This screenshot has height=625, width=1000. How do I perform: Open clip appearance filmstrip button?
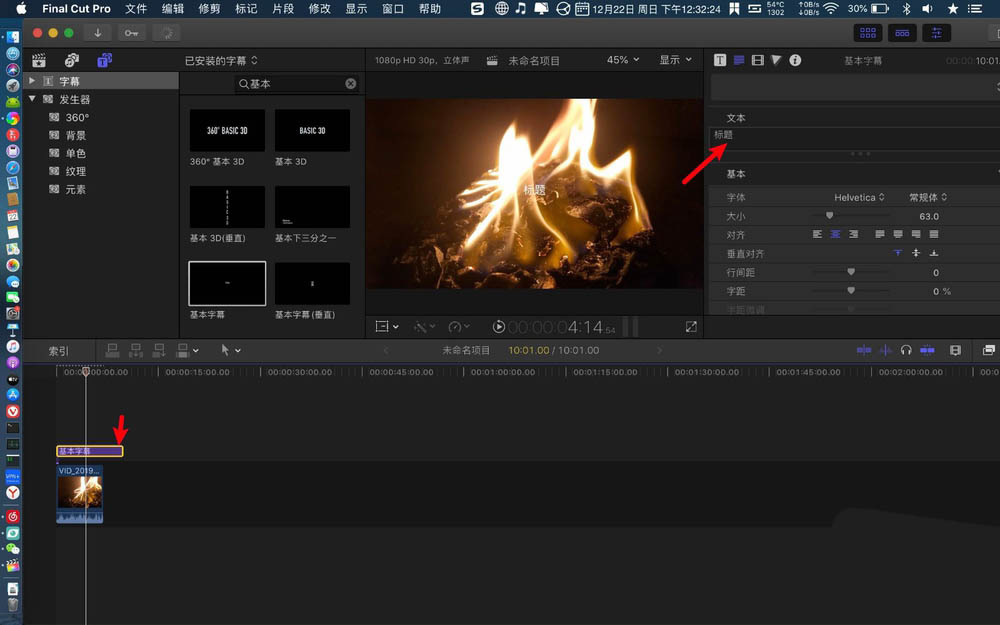[955, 349]
